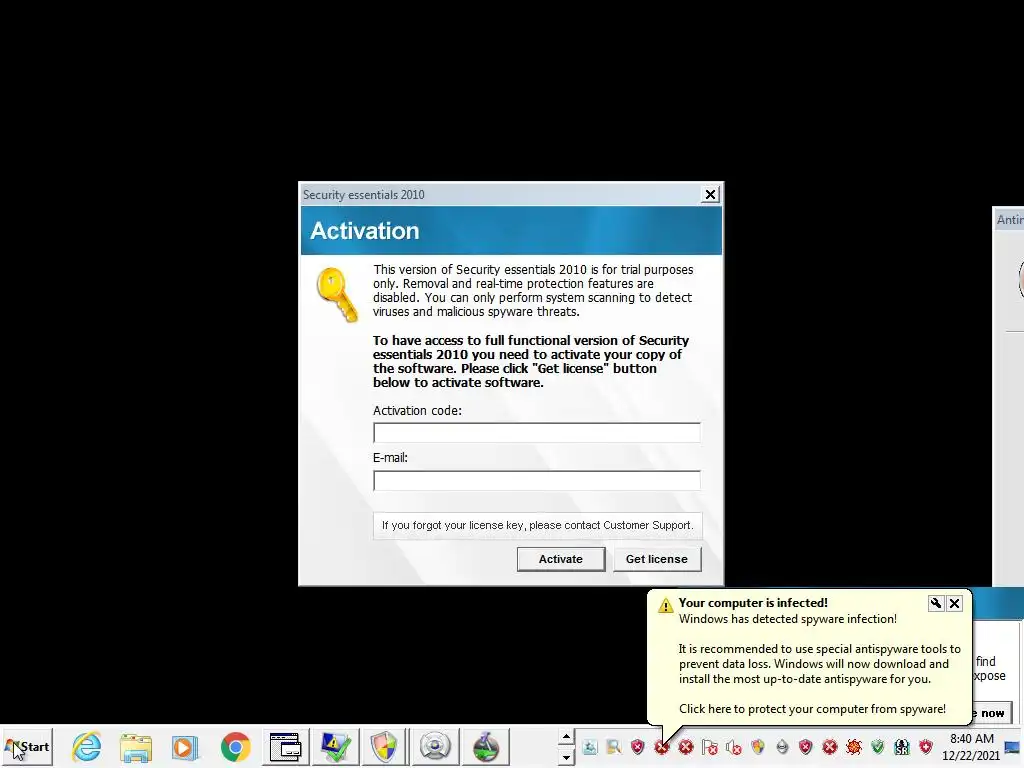
Task: Open the monitor with warning and checkmark taskbar button
Action: (334, 746)
